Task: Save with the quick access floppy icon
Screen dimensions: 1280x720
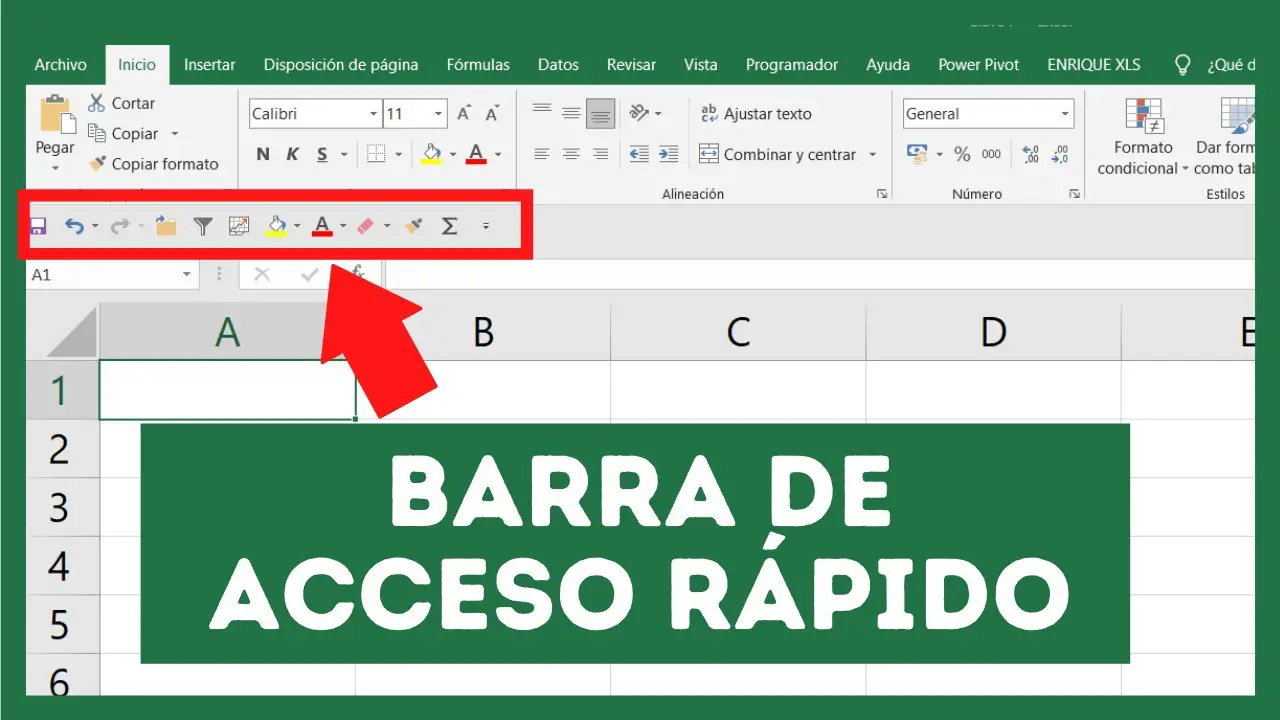Action: click(38, 226)
